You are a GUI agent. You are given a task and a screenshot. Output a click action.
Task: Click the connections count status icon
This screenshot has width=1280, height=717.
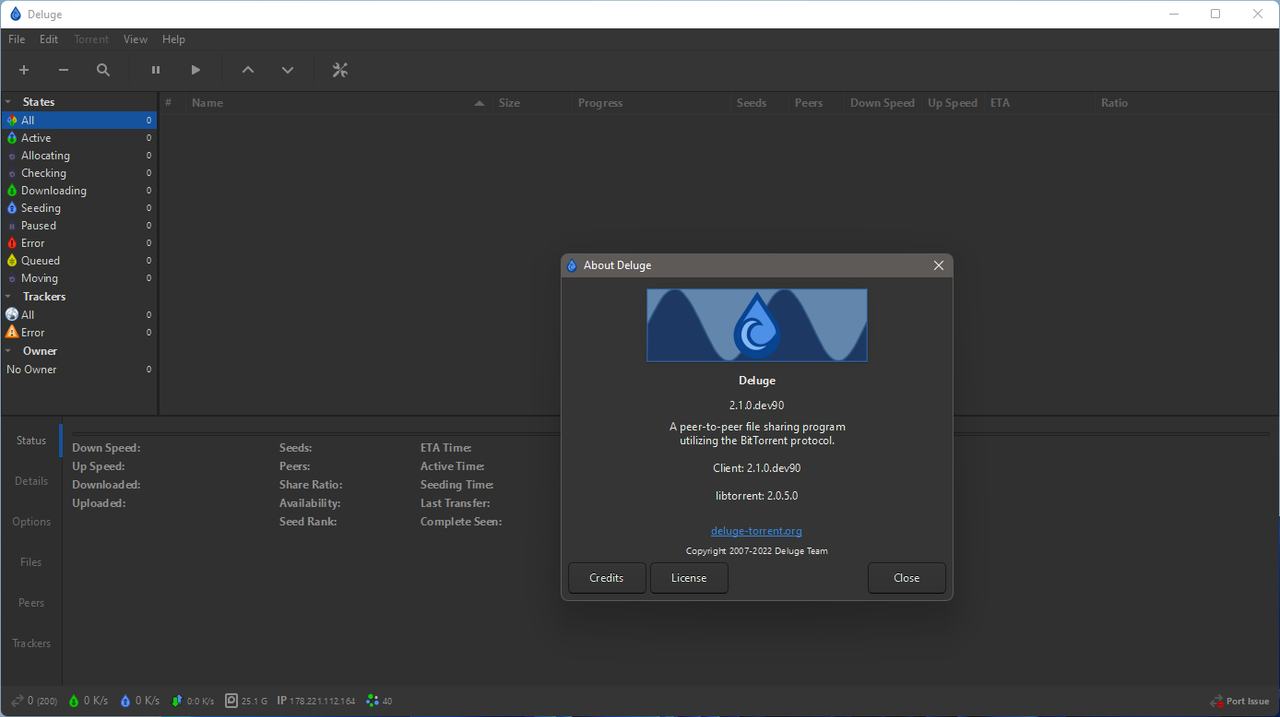point(33,701)
